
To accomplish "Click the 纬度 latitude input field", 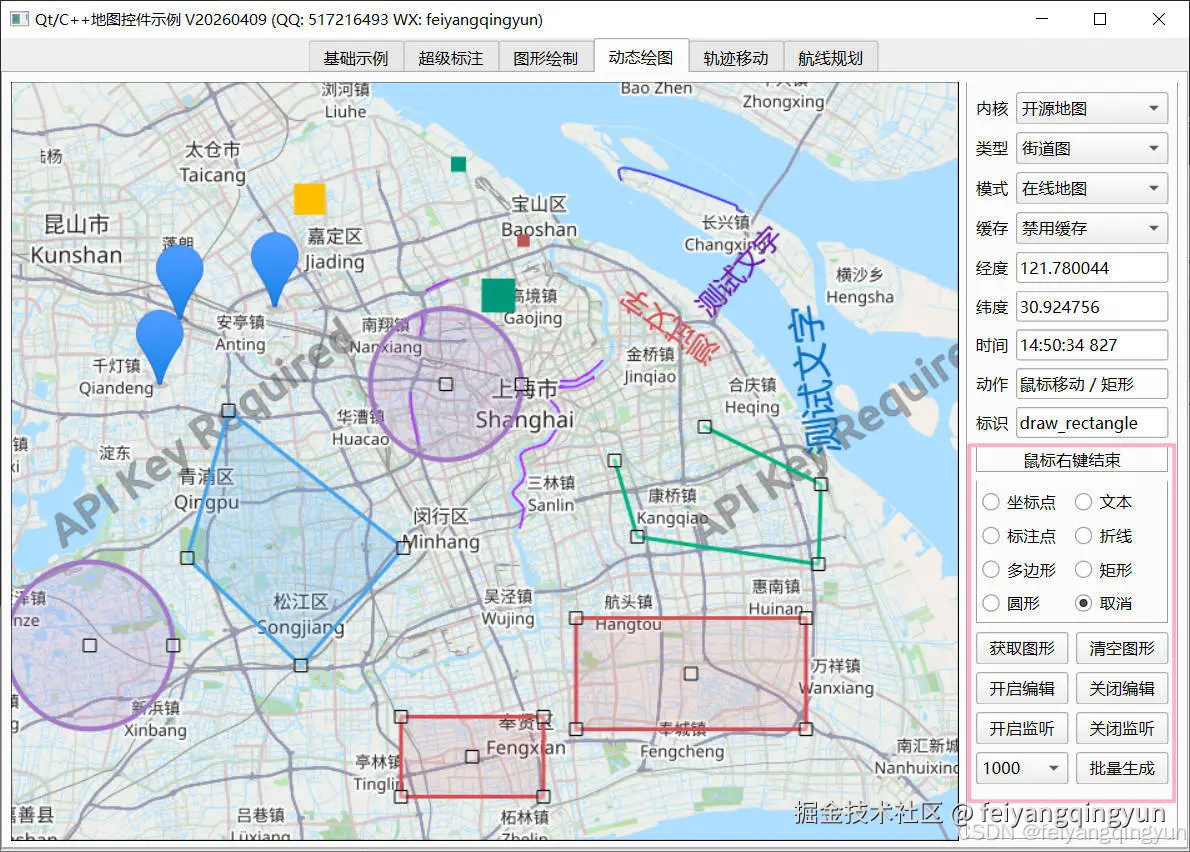I will click(1091, 307).
